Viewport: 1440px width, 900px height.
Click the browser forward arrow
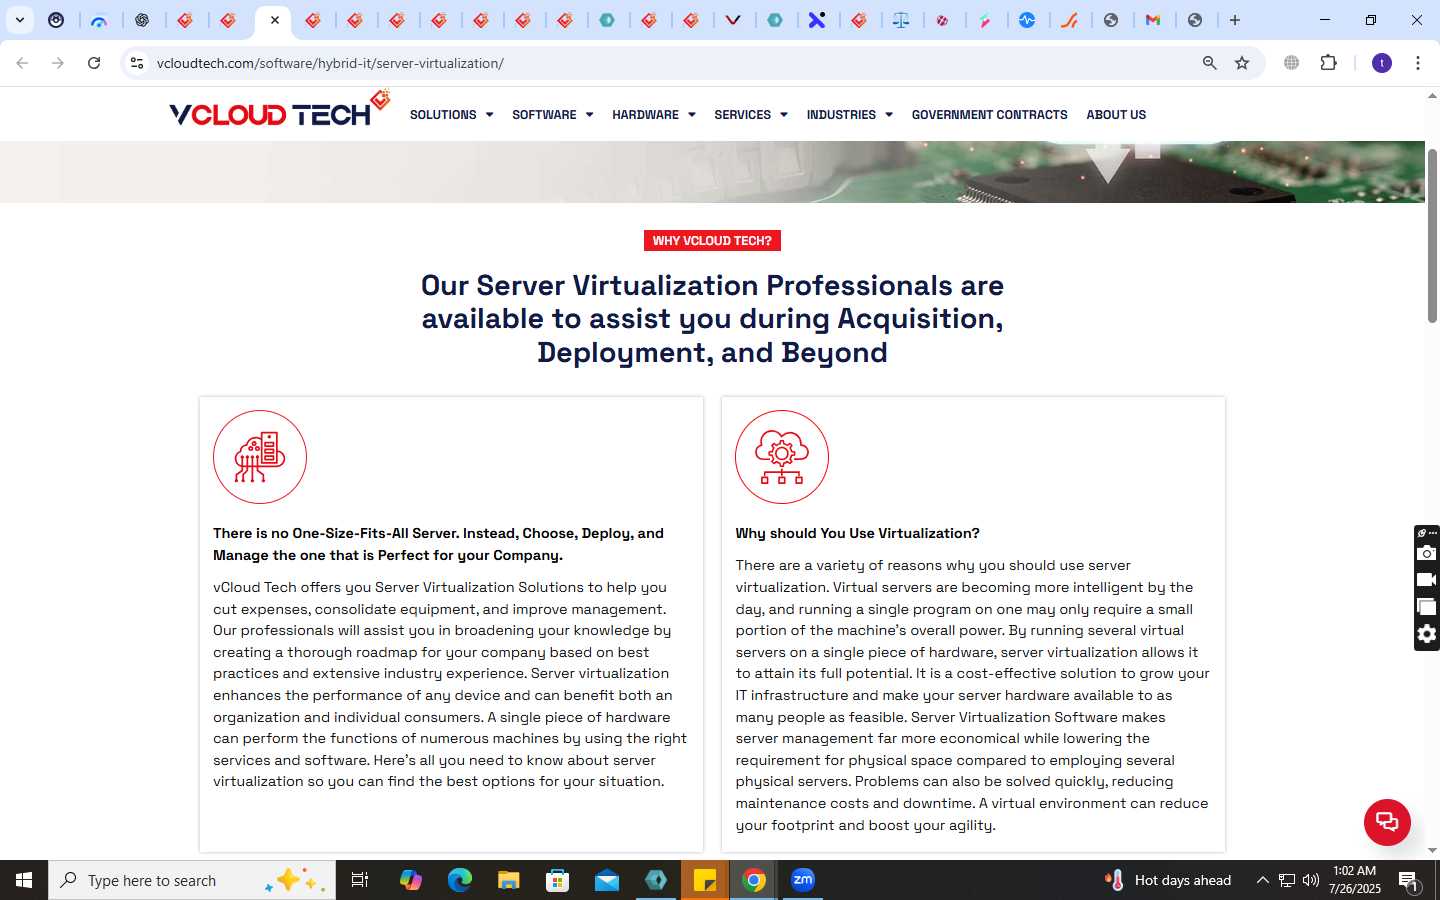pos(58,63)
